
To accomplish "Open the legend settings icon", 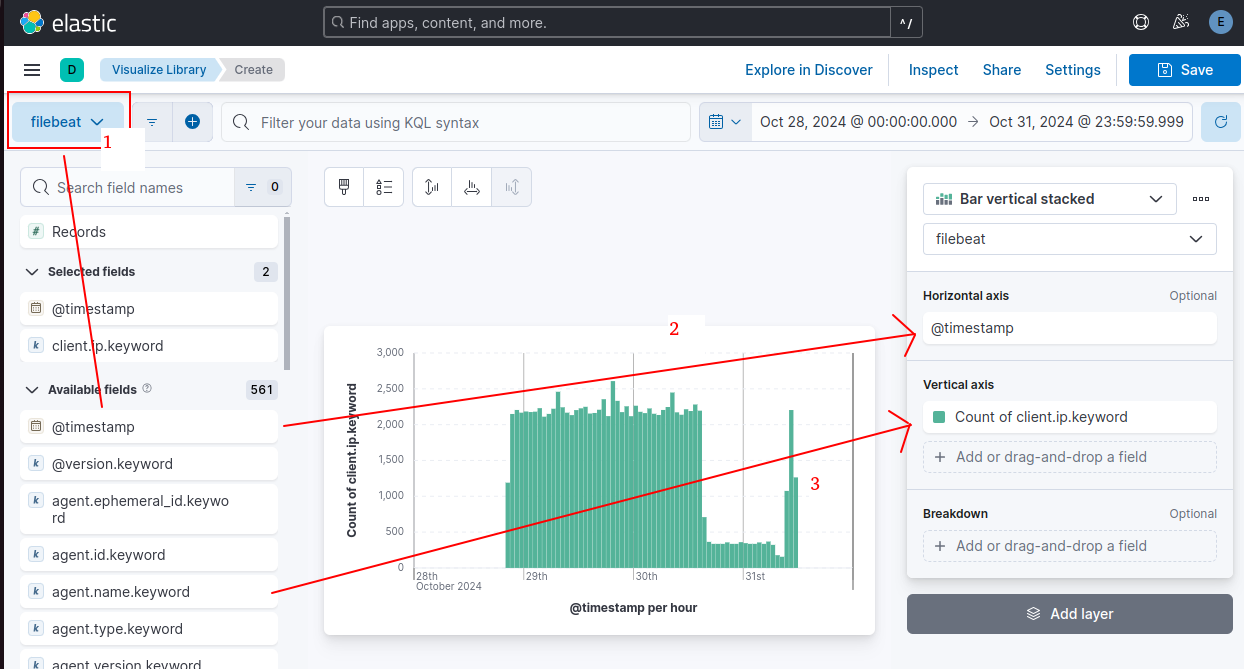I will click(384, 187).
